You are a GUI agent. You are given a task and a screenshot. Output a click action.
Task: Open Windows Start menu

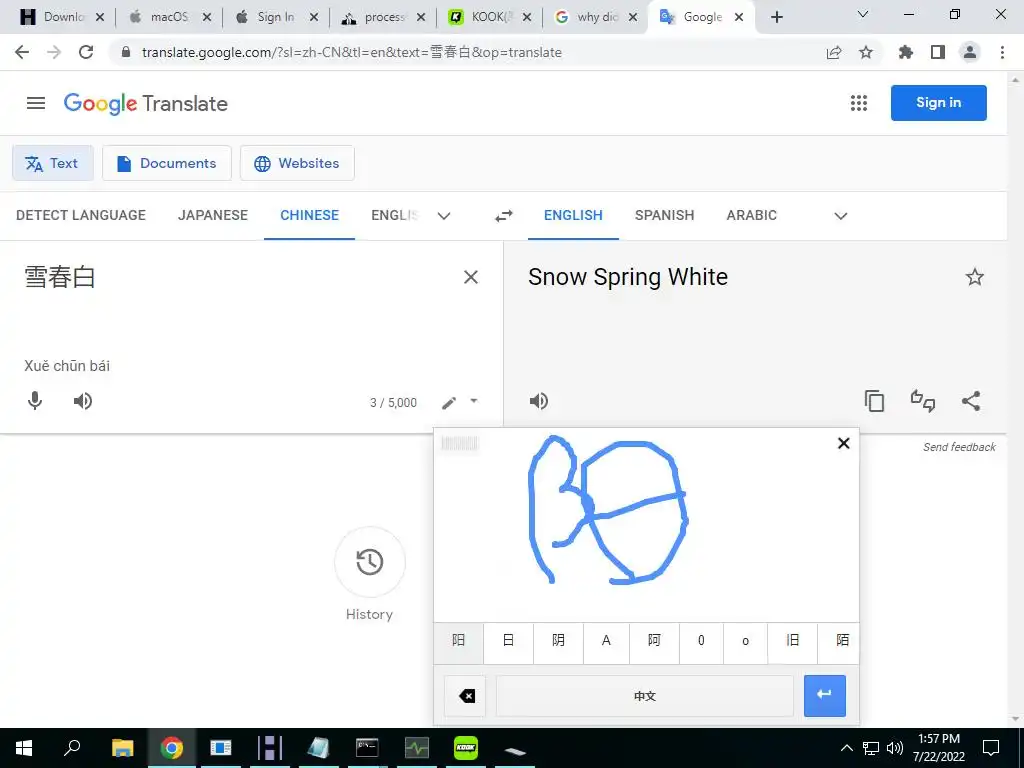tap(24, 748)
